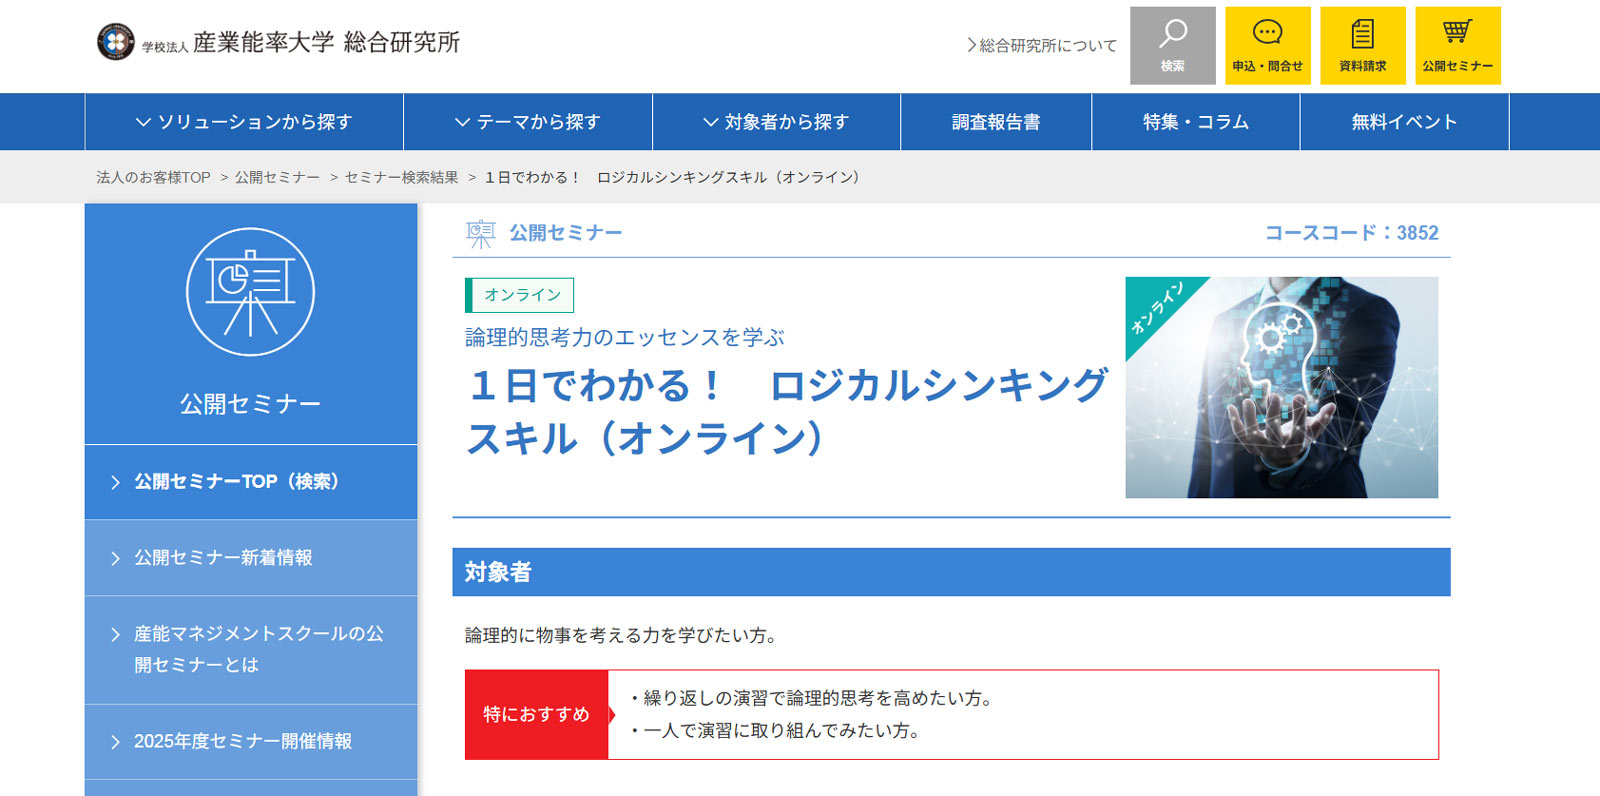
Task: Click the 公開セミナー sidebar header title
Action: point(250,404)
